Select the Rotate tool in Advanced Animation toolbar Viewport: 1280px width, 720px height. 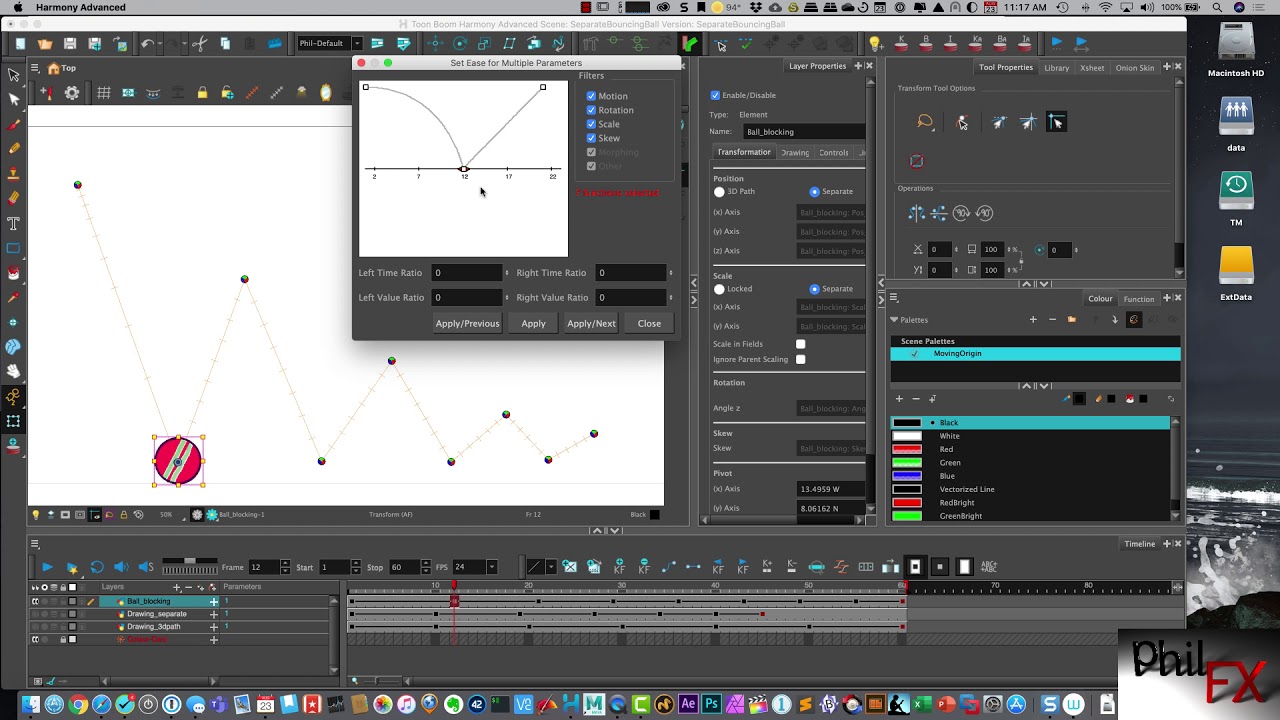pyautogui.click(x=460, y=43)
